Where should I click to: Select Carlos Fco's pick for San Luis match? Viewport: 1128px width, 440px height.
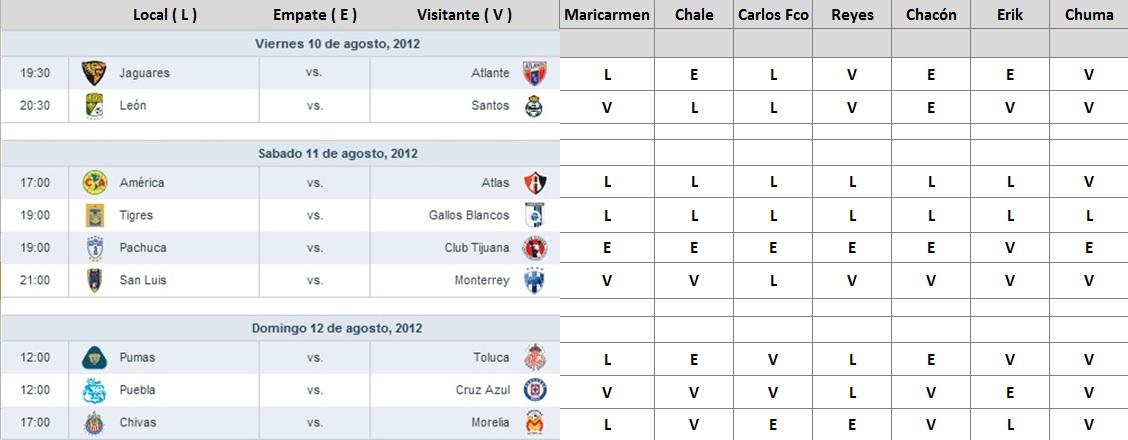click(x=773, y=280)
